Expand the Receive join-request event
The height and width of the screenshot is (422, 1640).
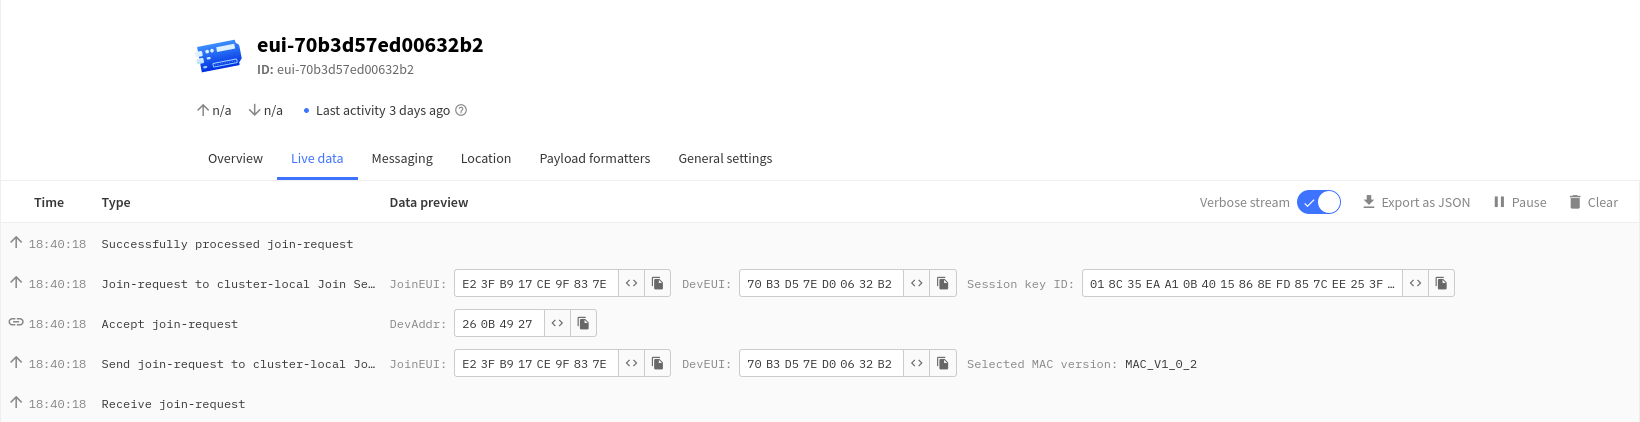(x=820, y=404)
